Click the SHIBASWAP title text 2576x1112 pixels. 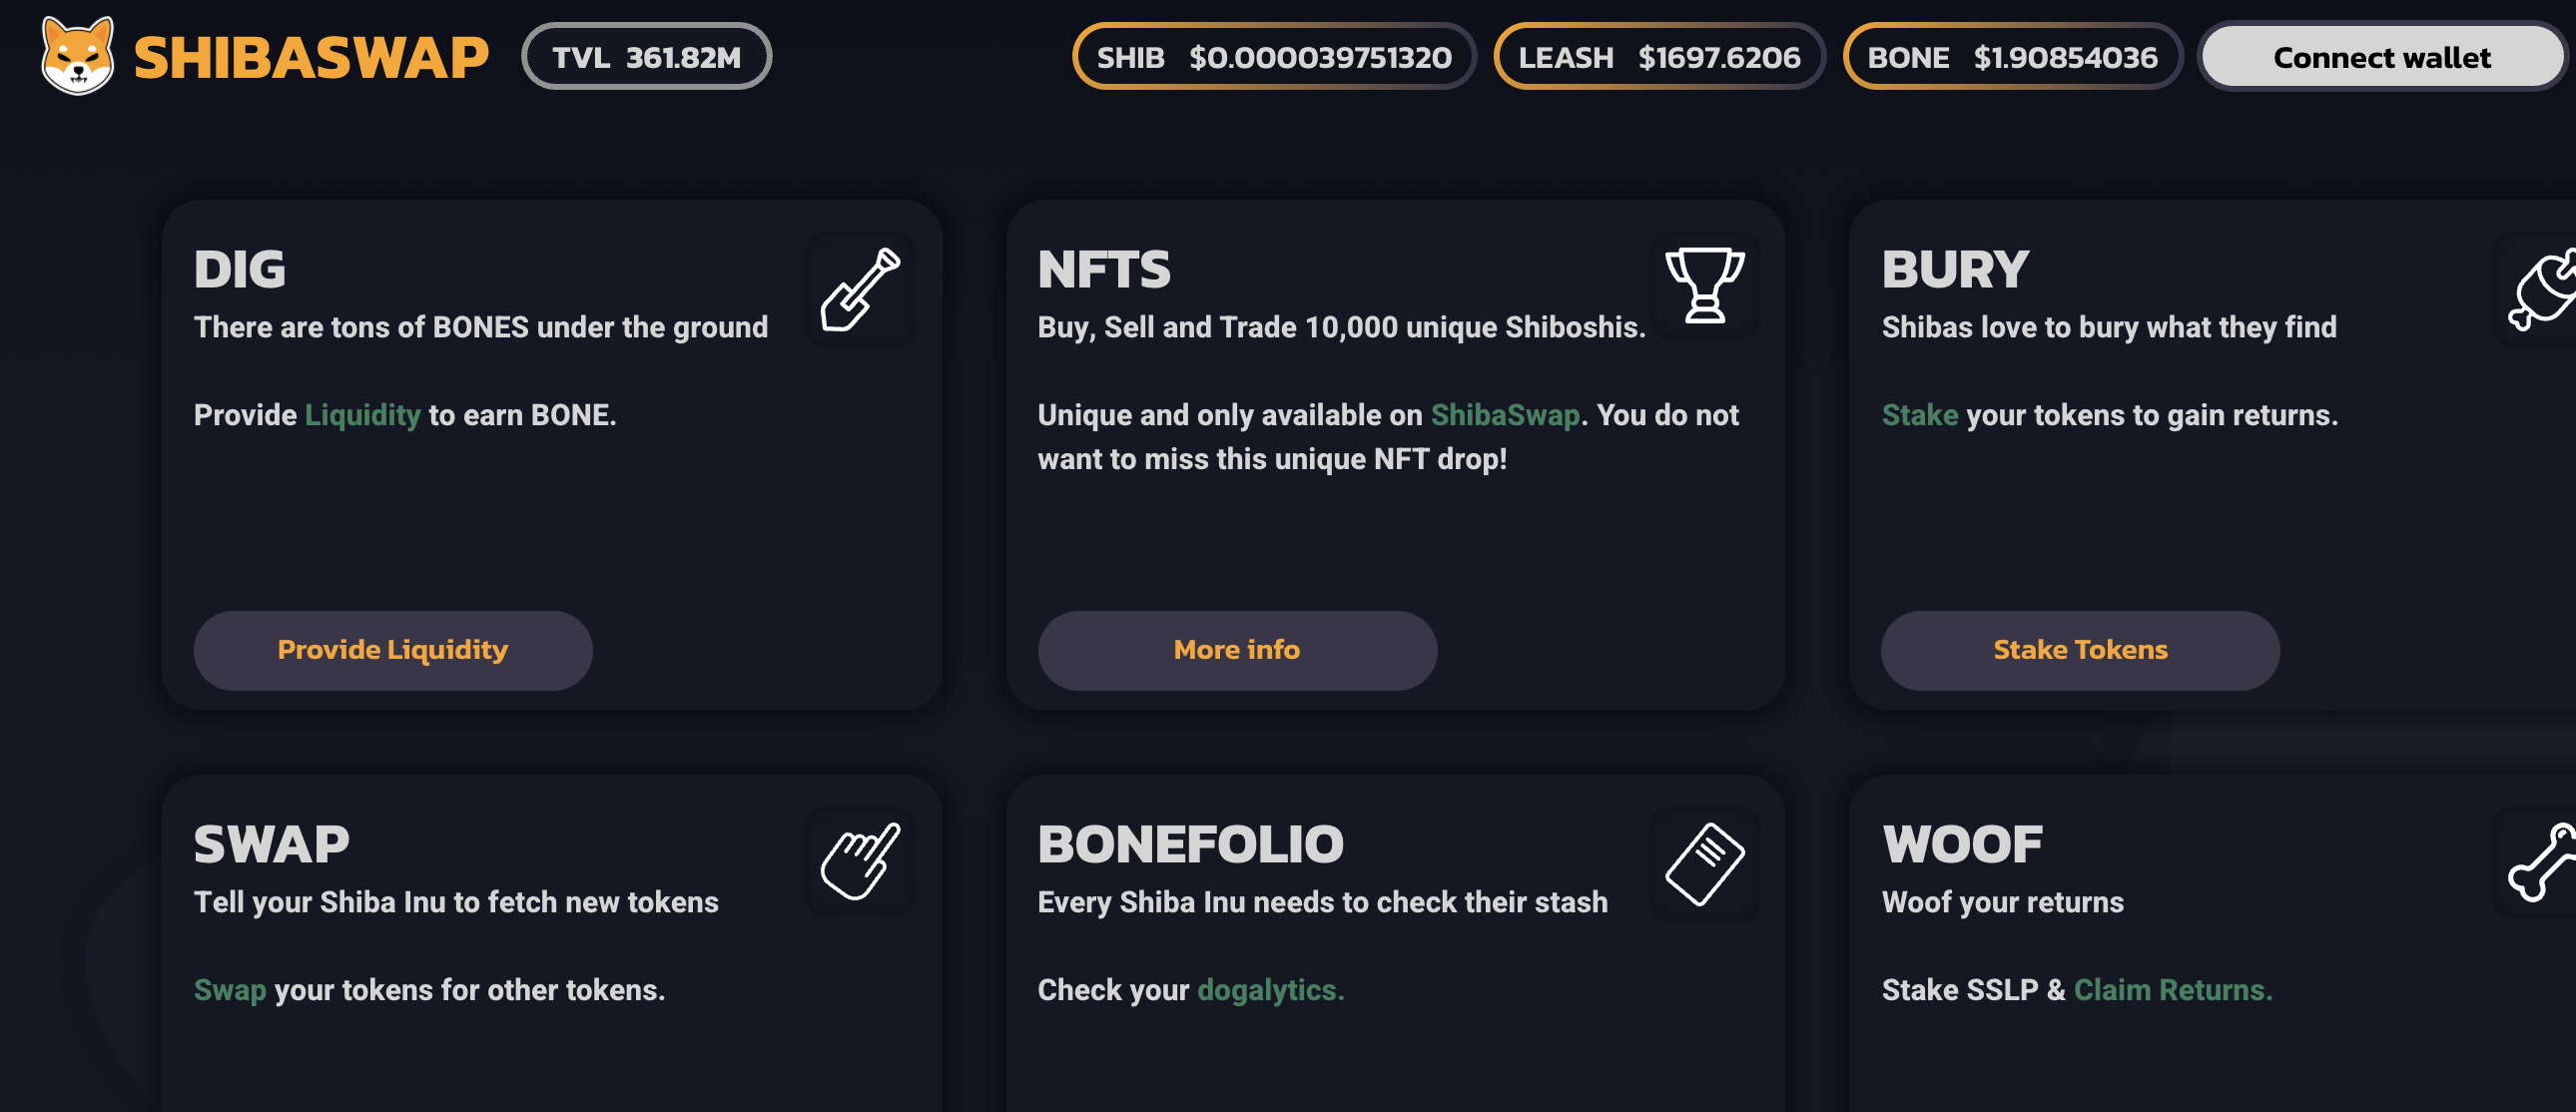(311, 57)
